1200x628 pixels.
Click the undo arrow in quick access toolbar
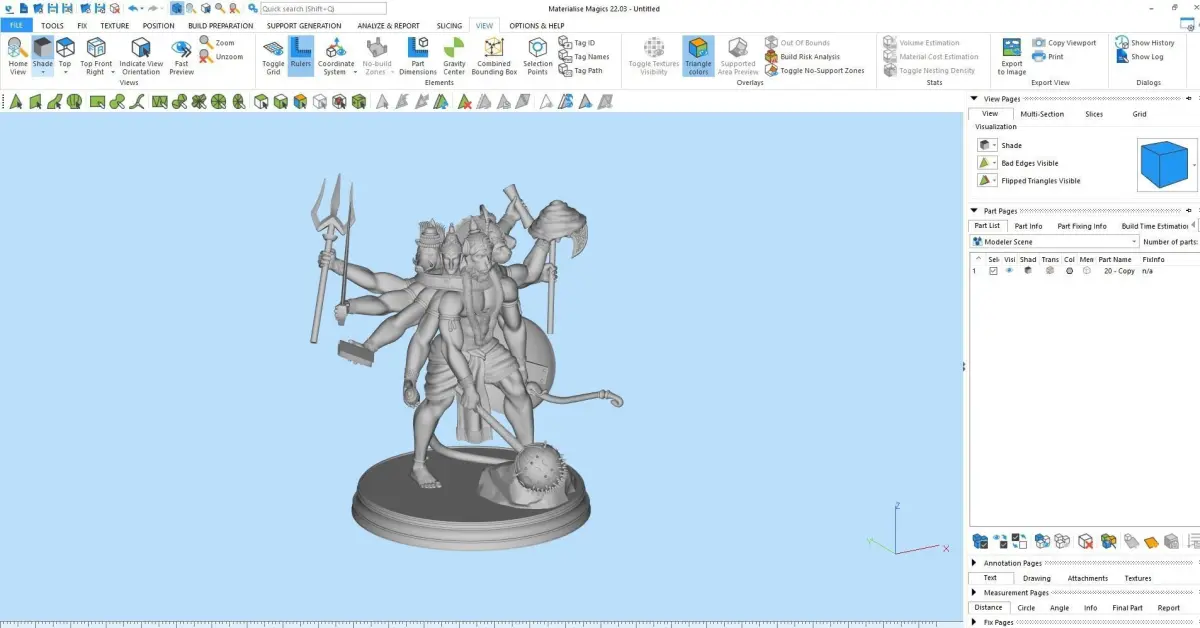tap(132, 9)
